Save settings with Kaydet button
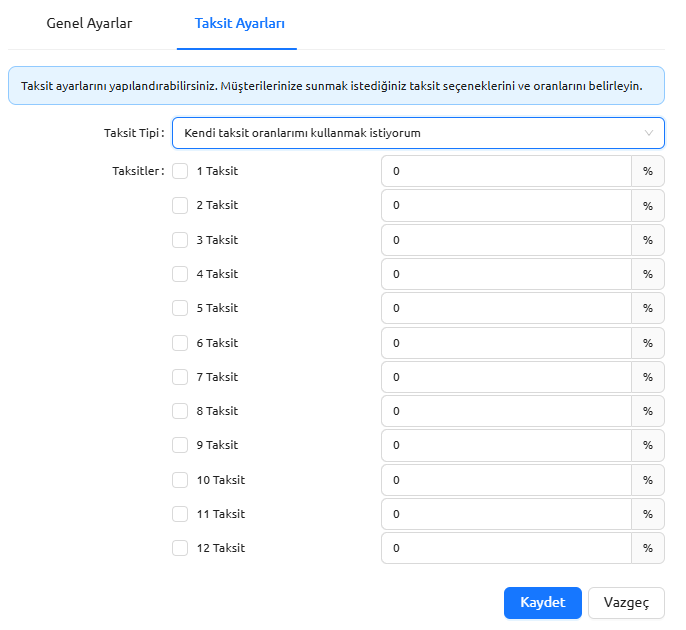The image size is (686, 630). pos(542,603)
